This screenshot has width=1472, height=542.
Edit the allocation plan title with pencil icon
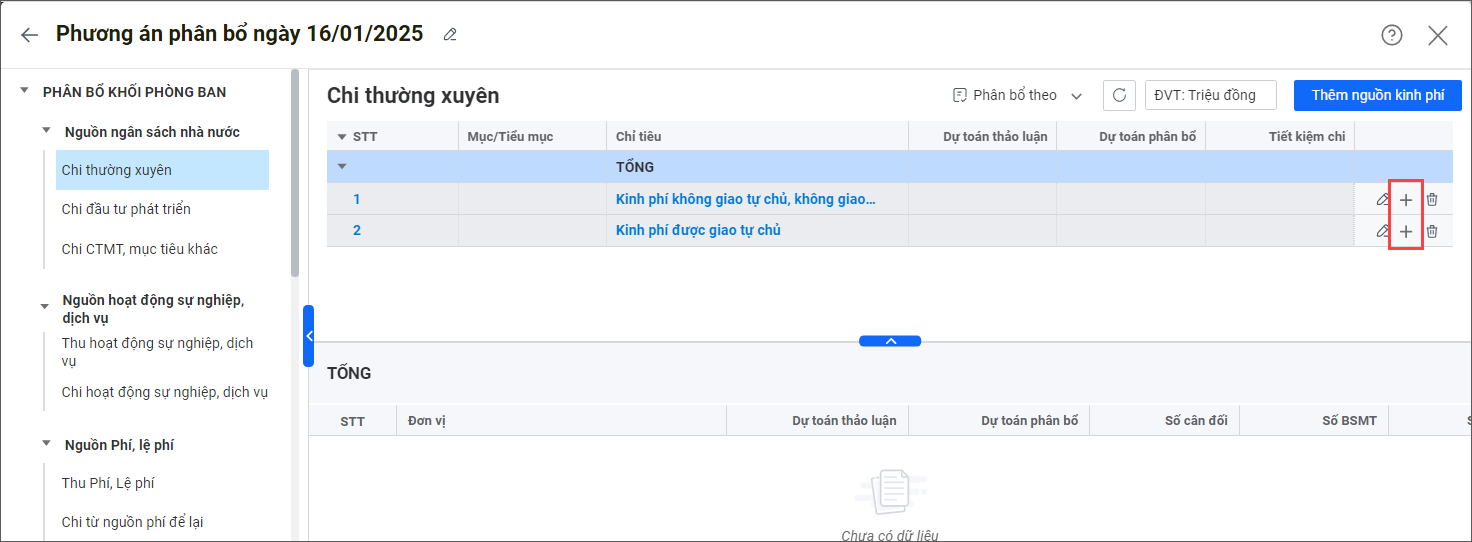[x=450, y=35]
